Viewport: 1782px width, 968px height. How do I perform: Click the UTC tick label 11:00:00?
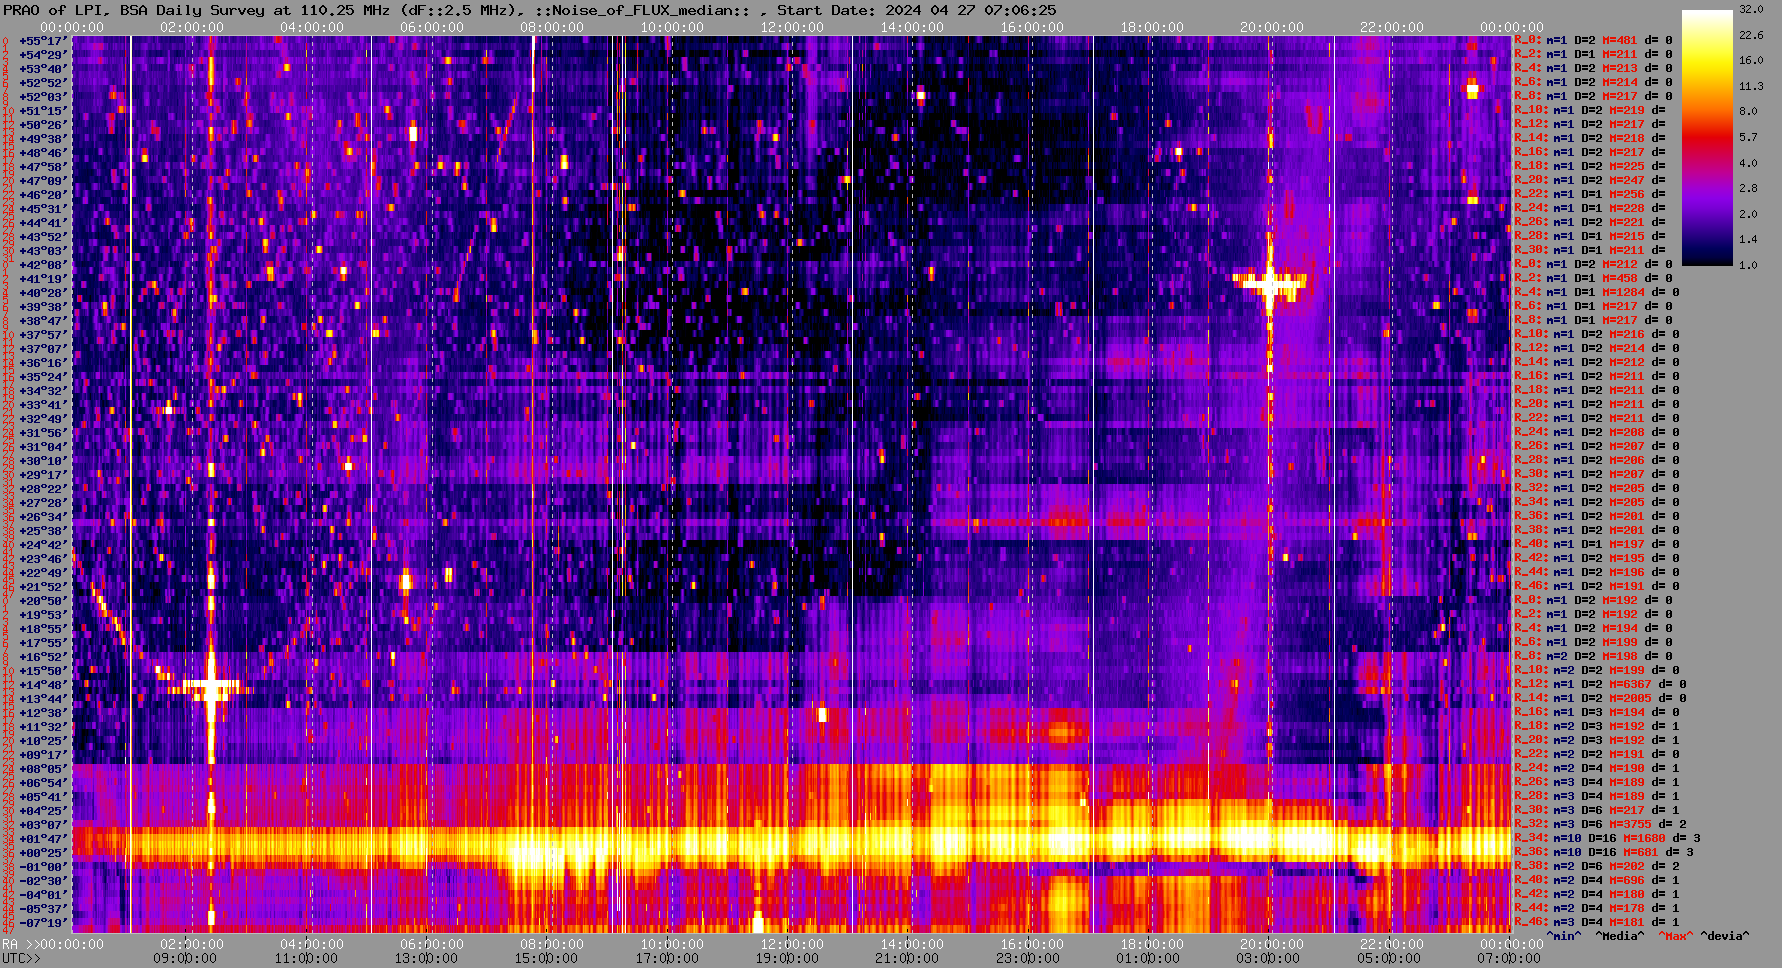306,958
